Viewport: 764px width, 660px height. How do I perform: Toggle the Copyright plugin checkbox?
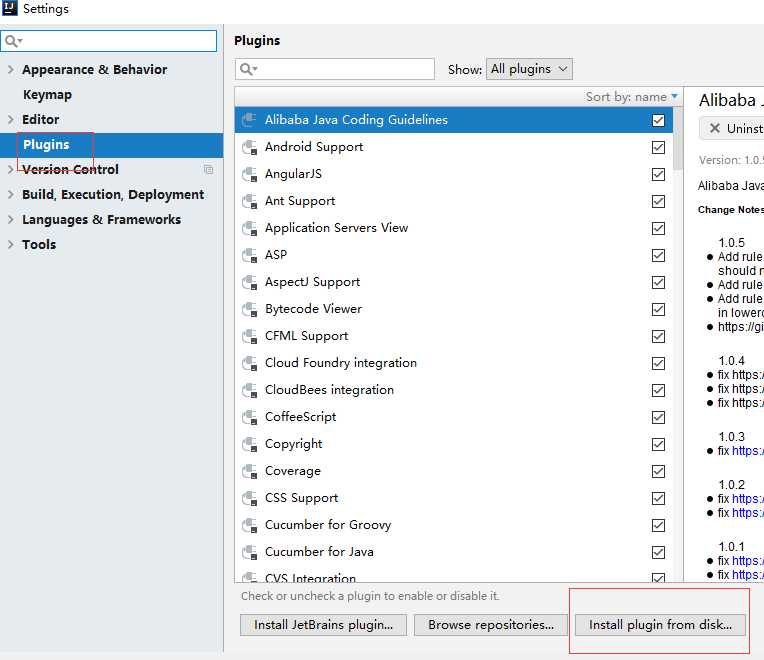coord(658,444)
